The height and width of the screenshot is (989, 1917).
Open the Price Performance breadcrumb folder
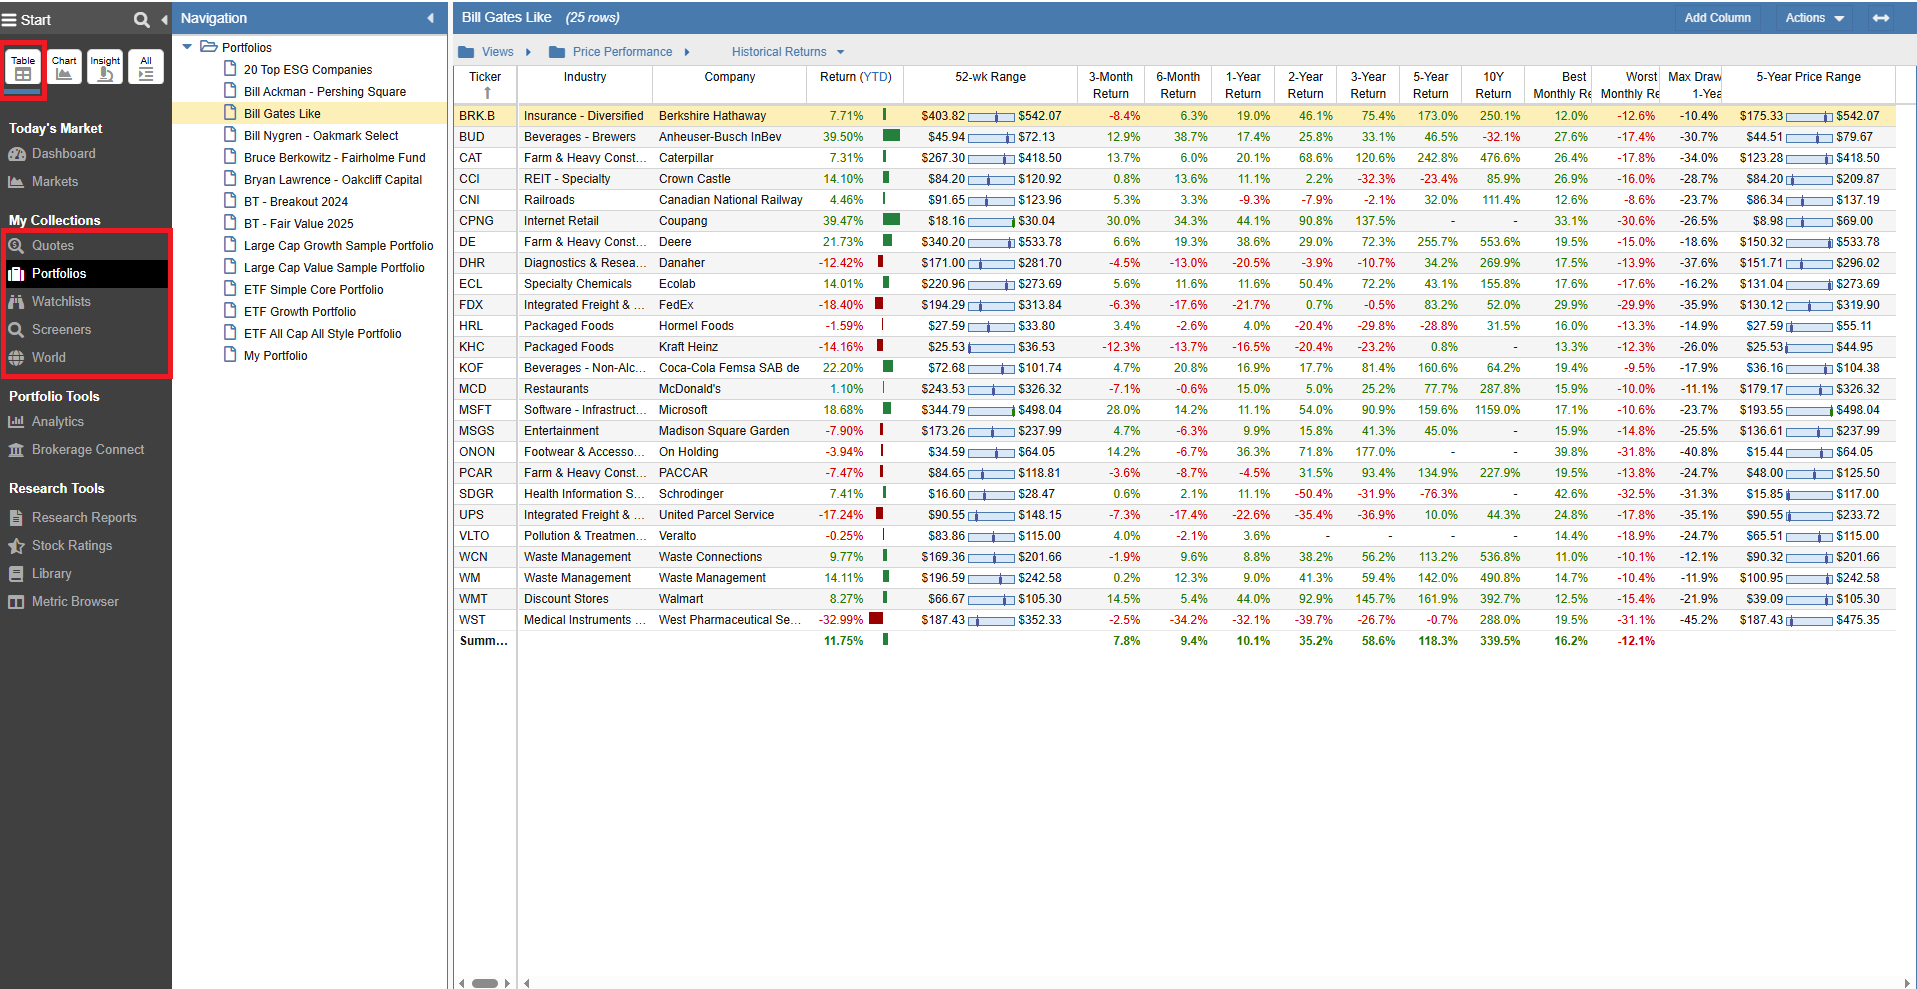pyautogui.click(x=621, y=52)
